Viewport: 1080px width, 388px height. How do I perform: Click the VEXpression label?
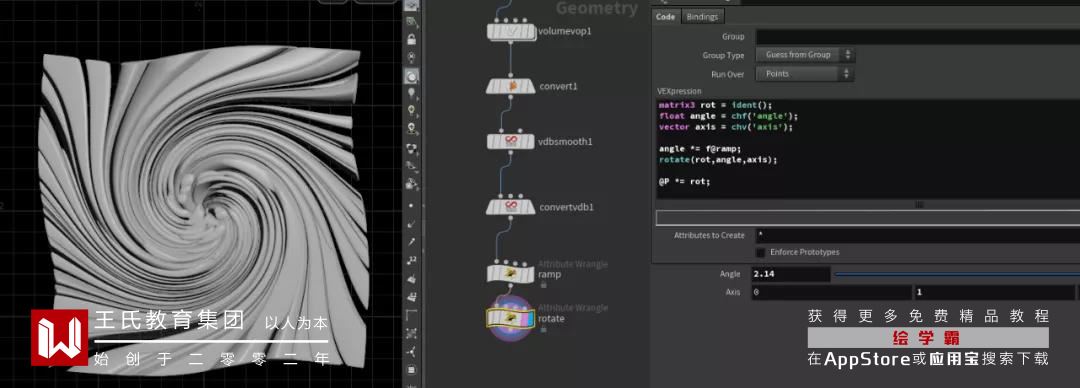678,91
